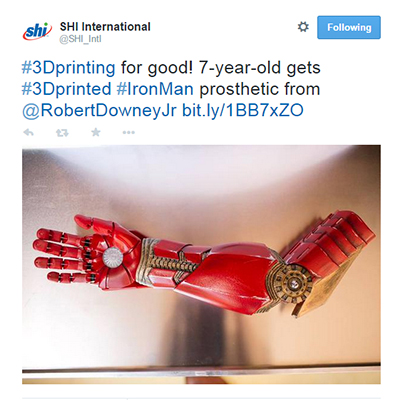
Task: Click the SHI logo avatar
Action: (x=37, y=31)
